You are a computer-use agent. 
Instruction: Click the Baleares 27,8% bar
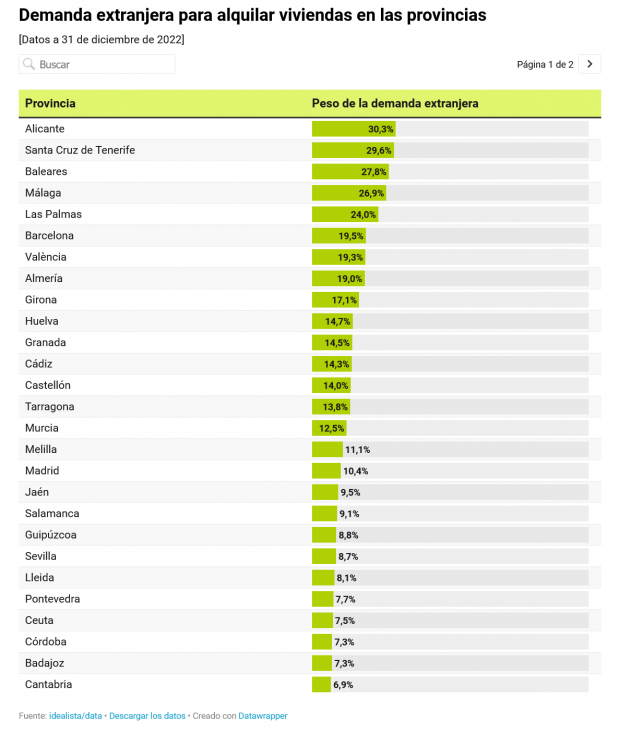click(350, 172)
